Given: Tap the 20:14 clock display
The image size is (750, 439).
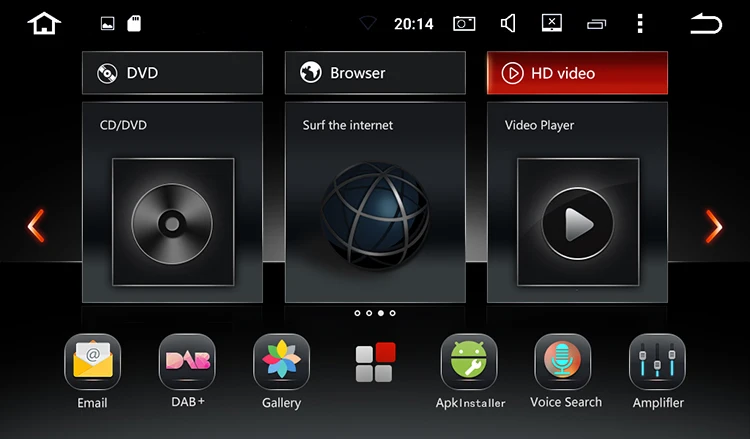Looking at the screenshot, I should (x=414, y=24).
